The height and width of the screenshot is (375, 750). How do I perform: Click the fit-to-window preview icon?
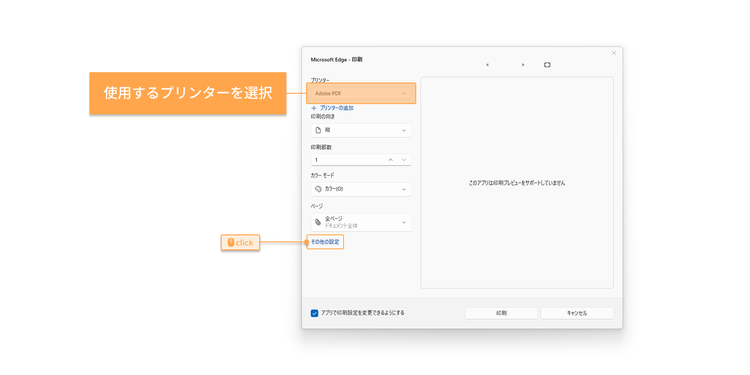coord(547,65)
